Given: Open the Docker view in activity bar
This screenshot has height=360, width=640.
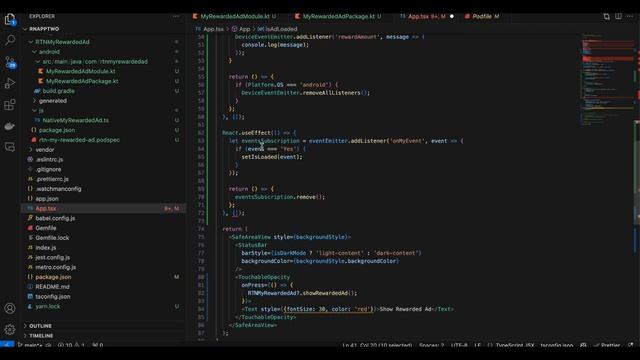Looking at the screenshot, I should tap(10, 126).
